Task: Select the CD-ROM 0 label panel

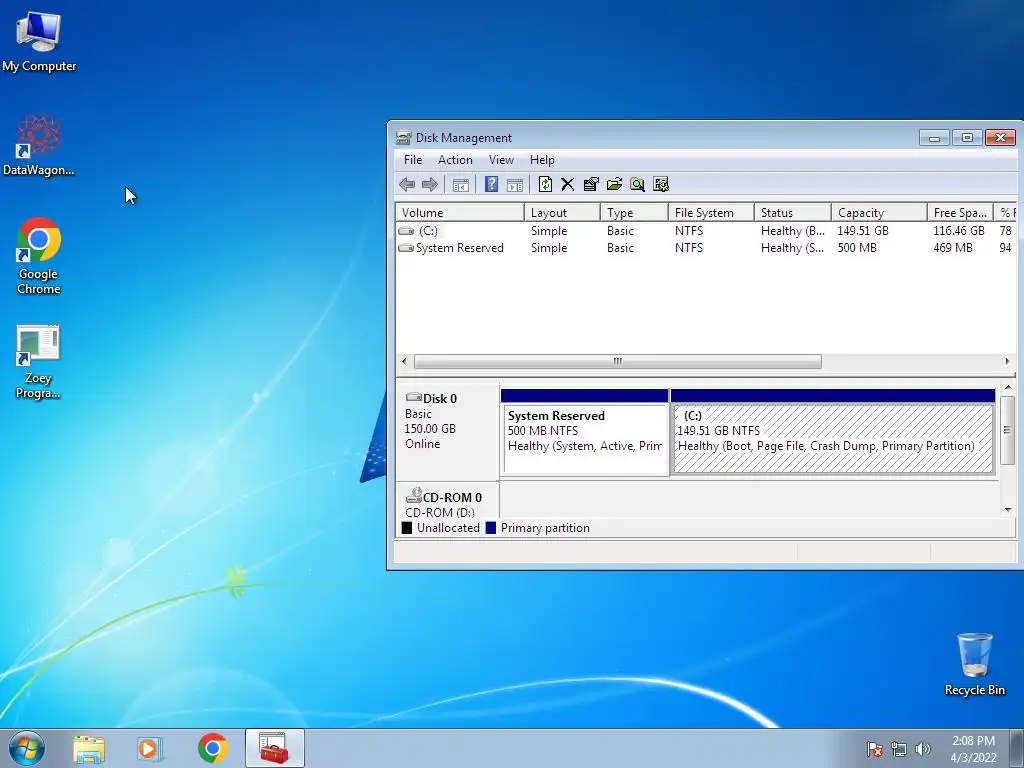Action: click(447, 502)
